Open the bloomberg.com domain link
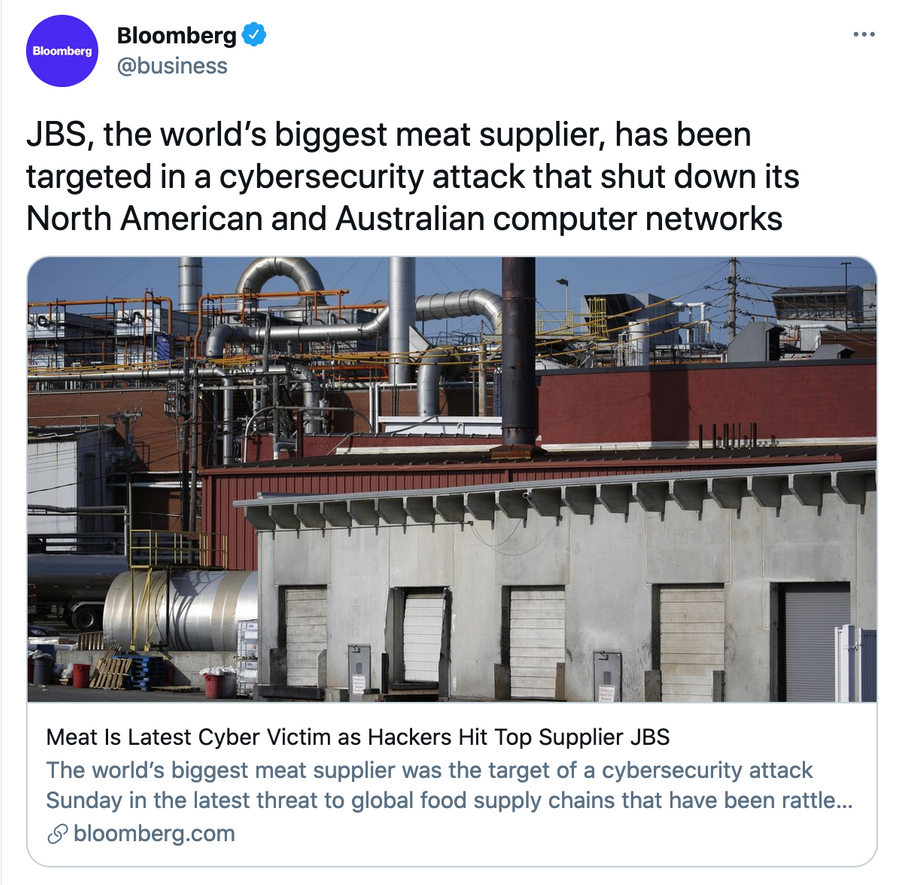 click(x=154, y=833)
